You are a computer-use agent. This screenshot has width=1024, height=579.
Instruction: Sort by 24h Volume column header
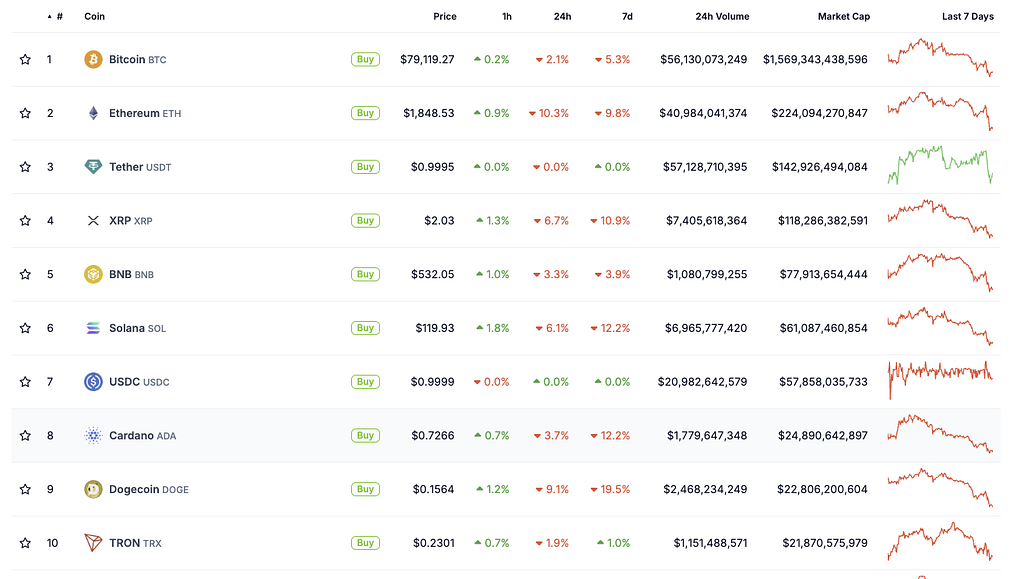(721, 17)
